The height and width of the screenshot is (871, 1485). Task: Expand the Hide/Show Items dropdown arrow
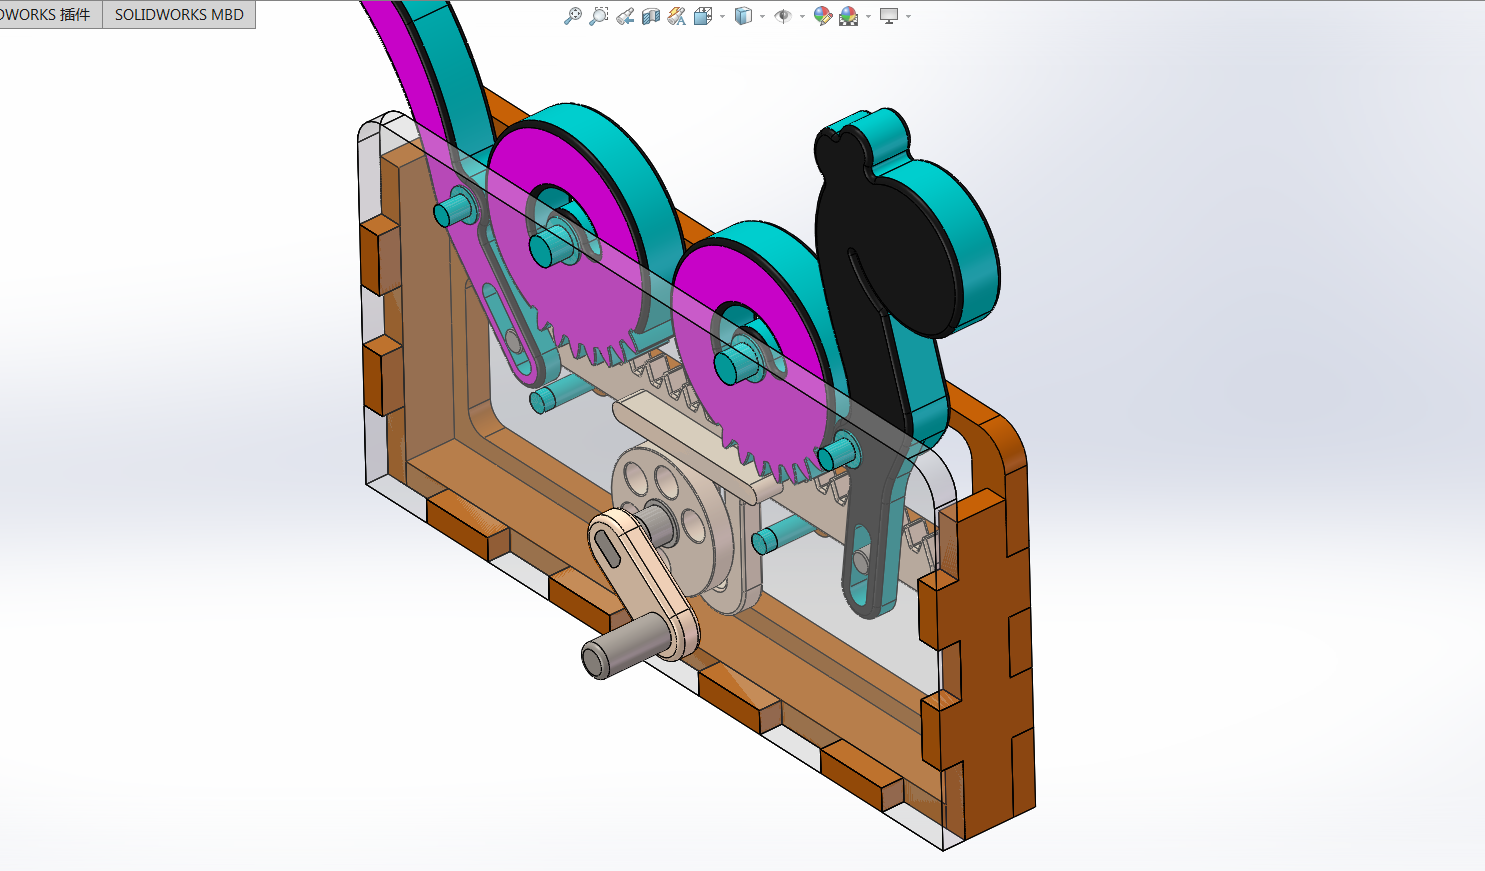click(802, 16)
